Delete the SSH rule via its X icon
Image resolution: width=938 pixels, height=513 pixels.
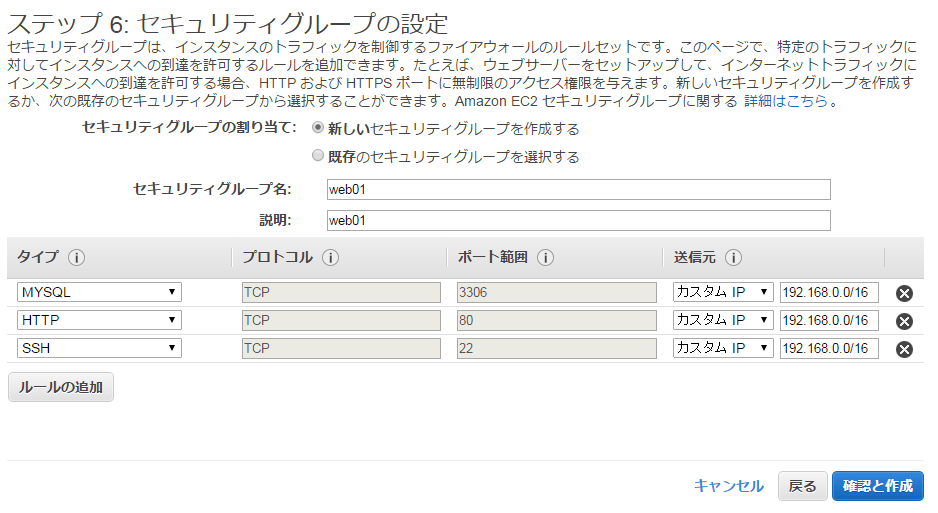coord(904,349)
